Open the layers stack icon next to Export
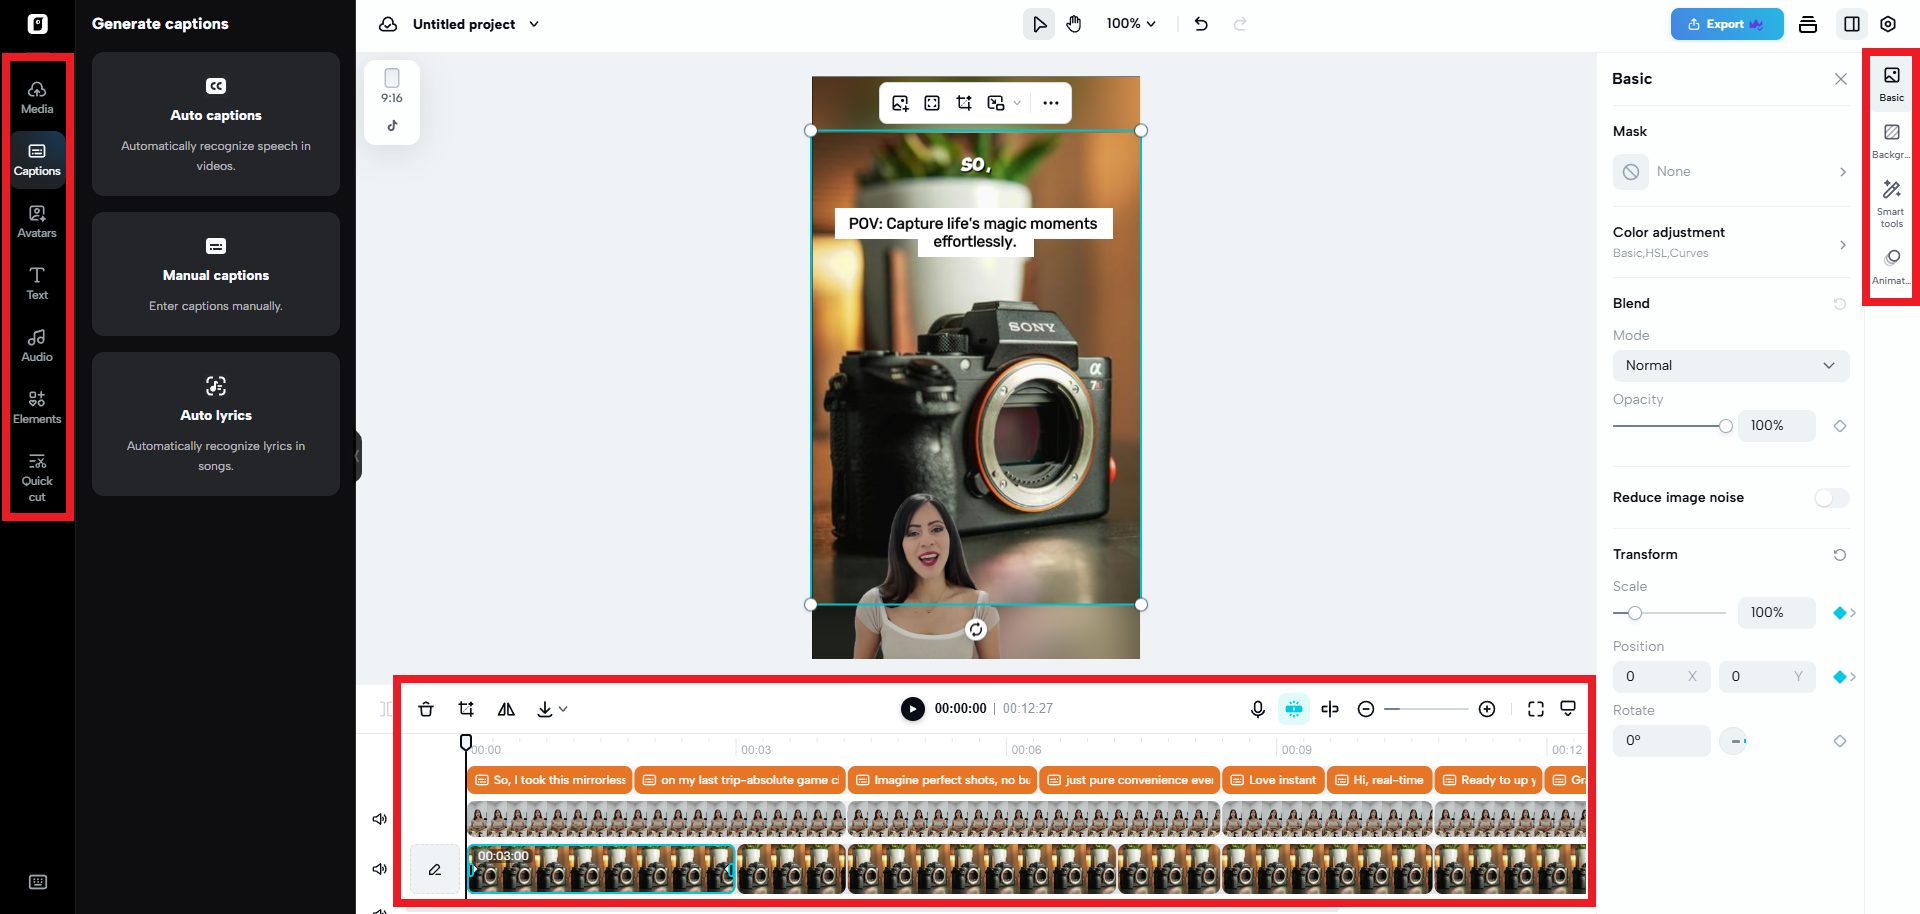 pyautogui.click(x=1808, y=24)
